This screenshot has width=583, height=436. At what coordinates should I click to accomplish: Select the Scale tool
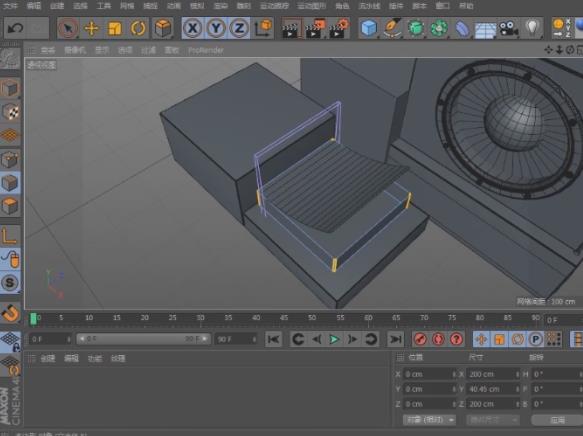point(115,28)
